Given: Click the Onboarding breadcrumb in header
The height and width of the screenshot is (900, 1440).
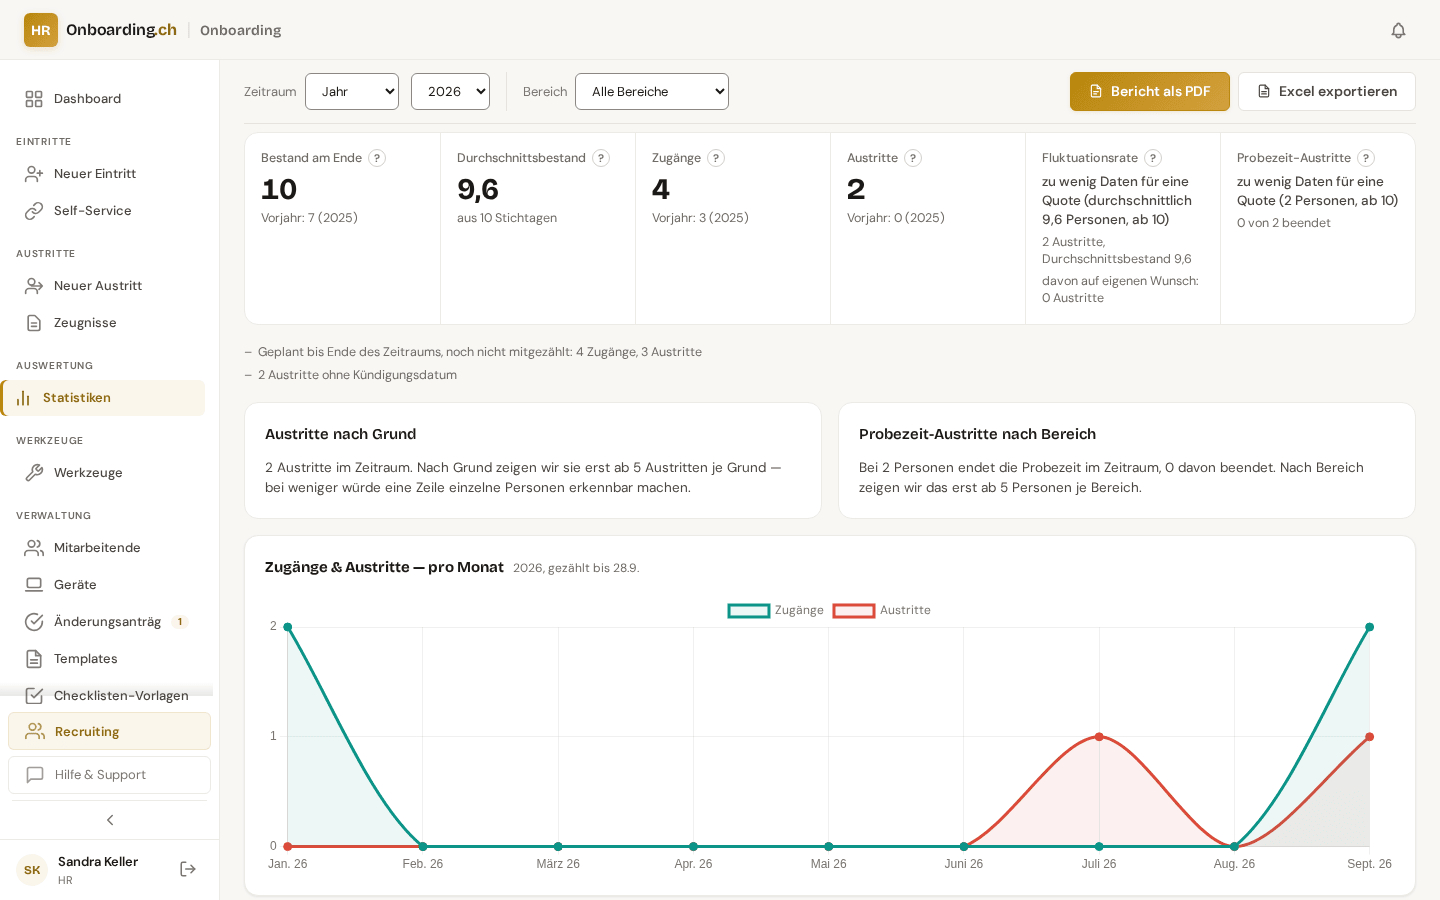Looking at the screenshot, I should (241, 30).
